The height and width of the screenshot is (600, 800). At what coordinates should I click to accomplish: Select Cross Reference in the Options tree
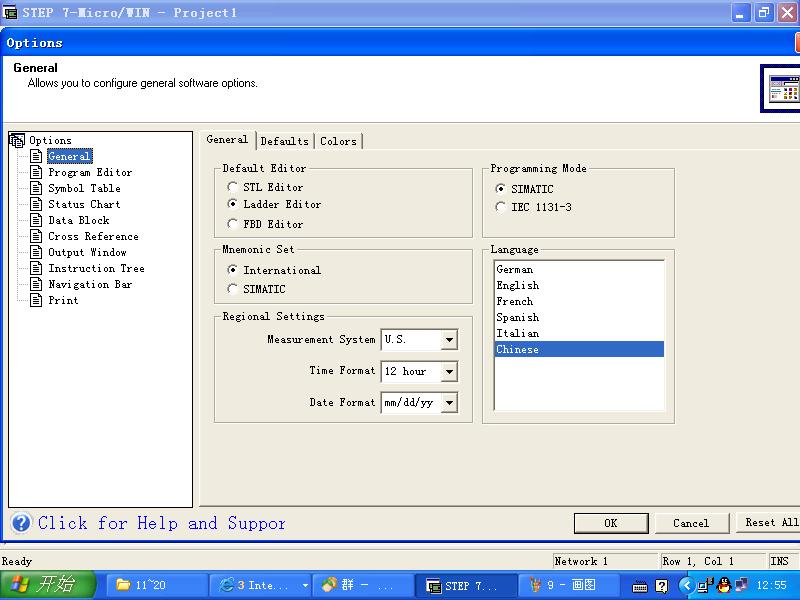tap(93, 236)
